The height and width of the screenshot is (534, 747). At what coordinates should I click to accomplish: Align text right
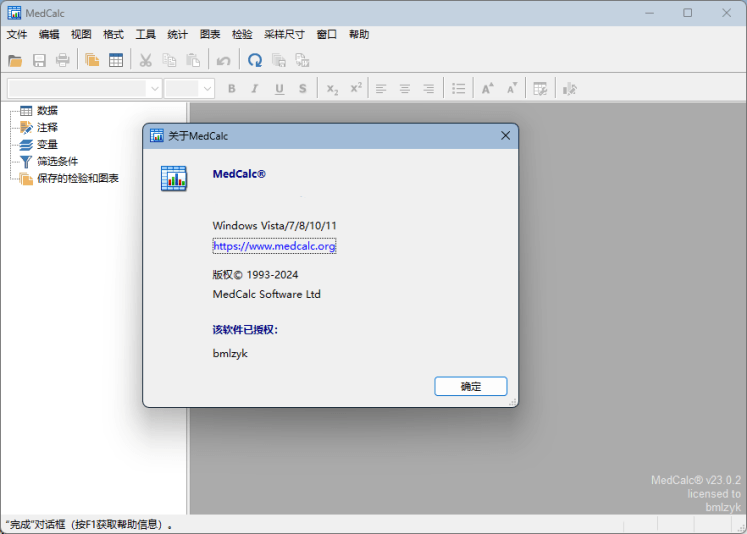click(x=428, y=89)
